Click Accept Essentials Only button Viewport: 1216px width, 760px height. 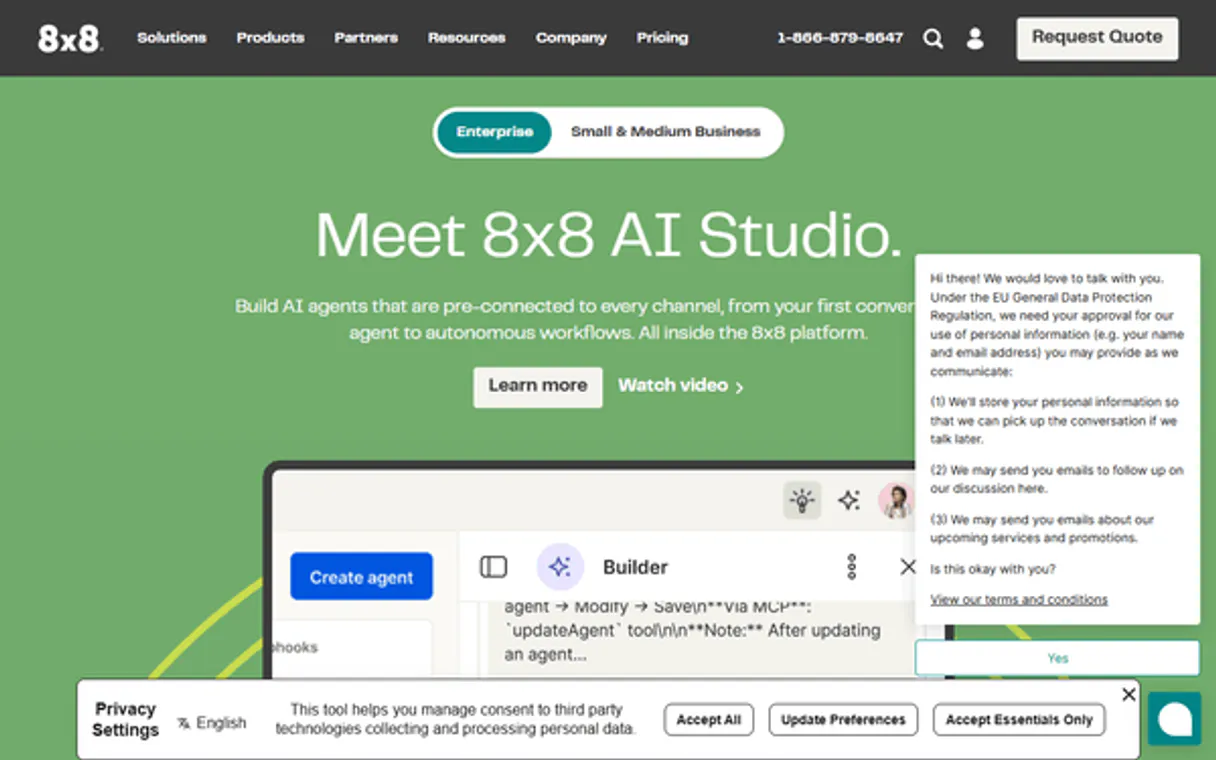[x=1019, y=720]
